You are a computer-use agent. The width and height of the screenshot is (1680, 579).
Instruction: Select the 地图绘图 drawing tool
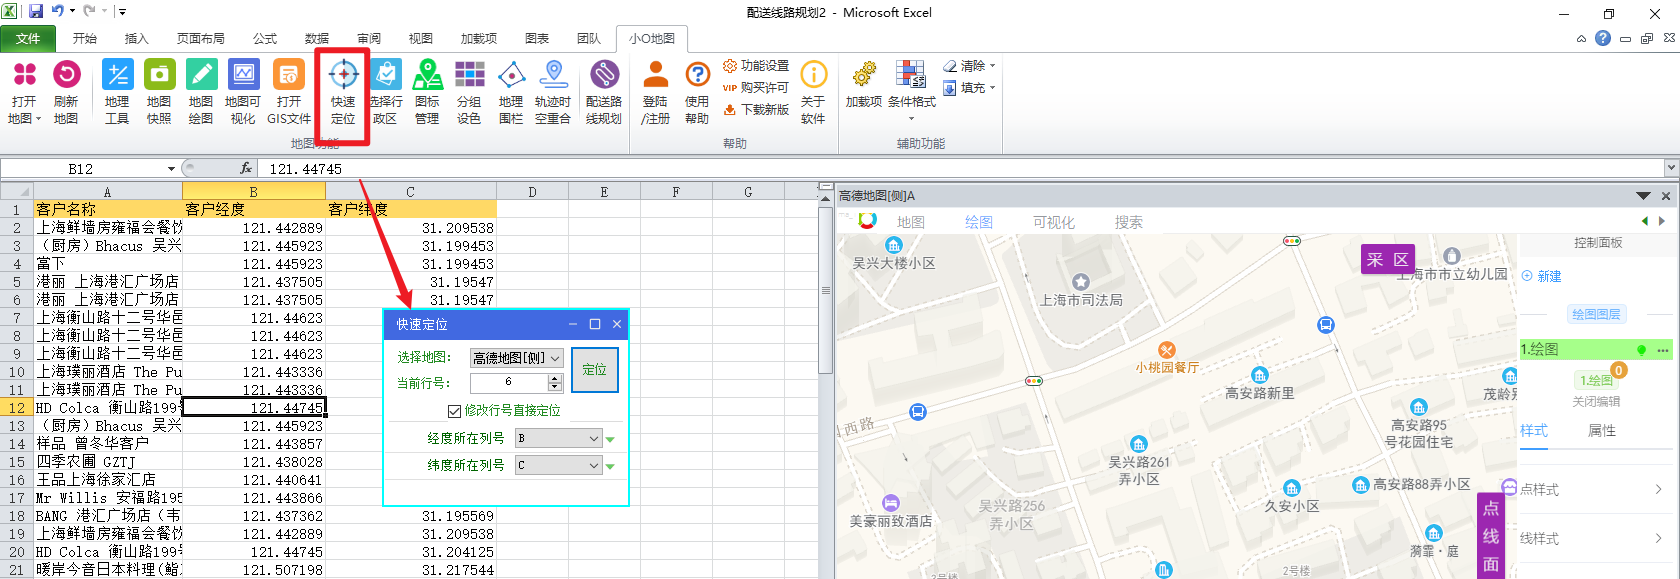(201, 91)
